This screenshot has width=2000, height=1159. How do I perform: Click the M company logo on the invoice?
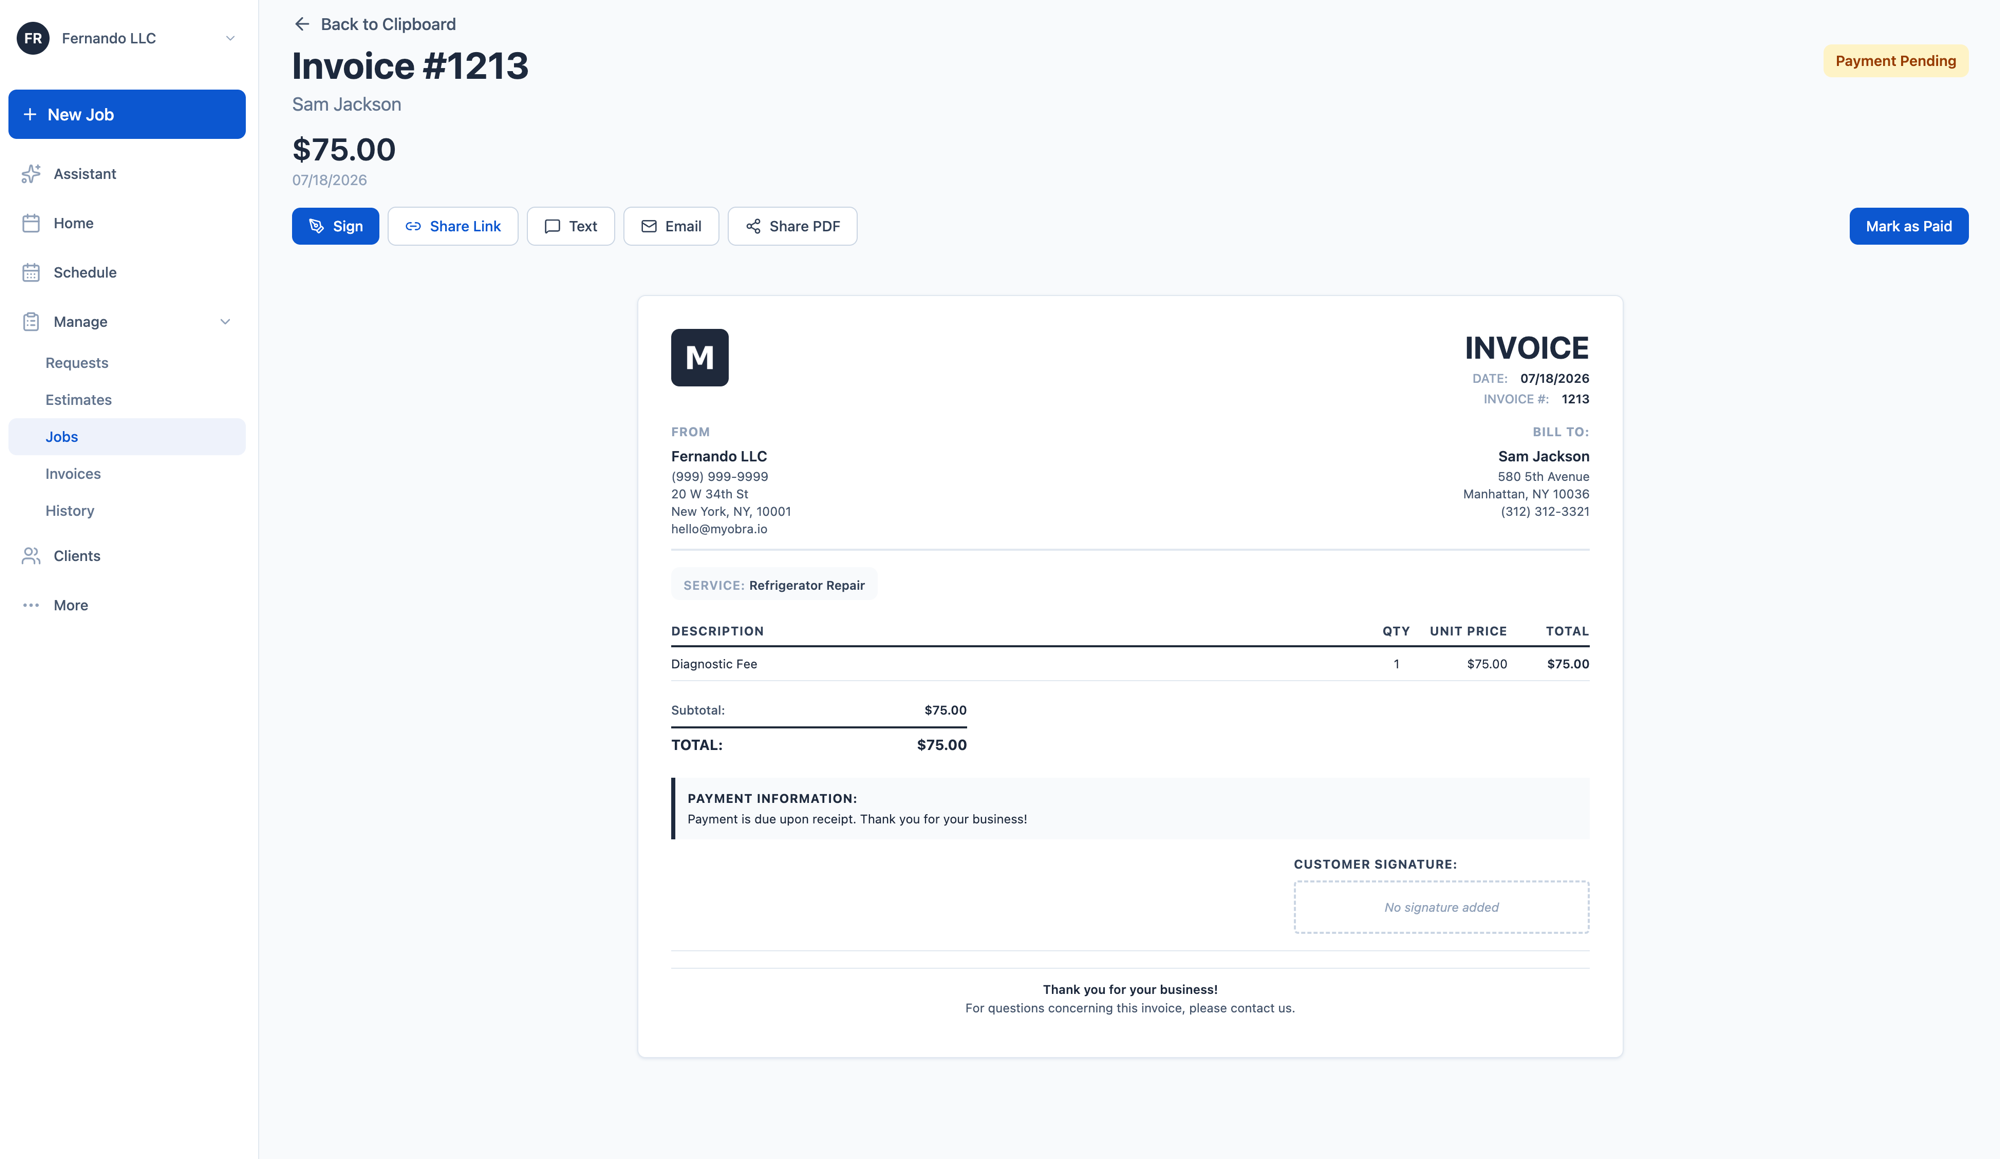pyautogui.click(x=700, y=357)
